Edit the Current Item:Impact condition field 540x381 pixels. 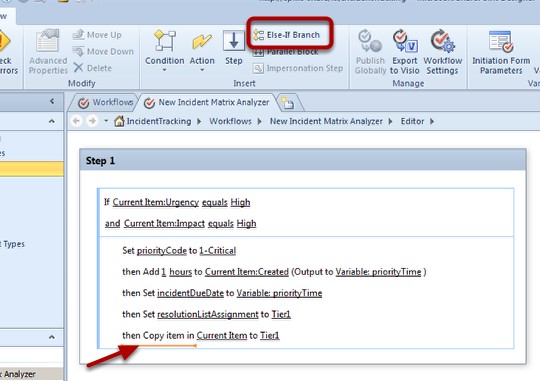[x=164, y=224]
